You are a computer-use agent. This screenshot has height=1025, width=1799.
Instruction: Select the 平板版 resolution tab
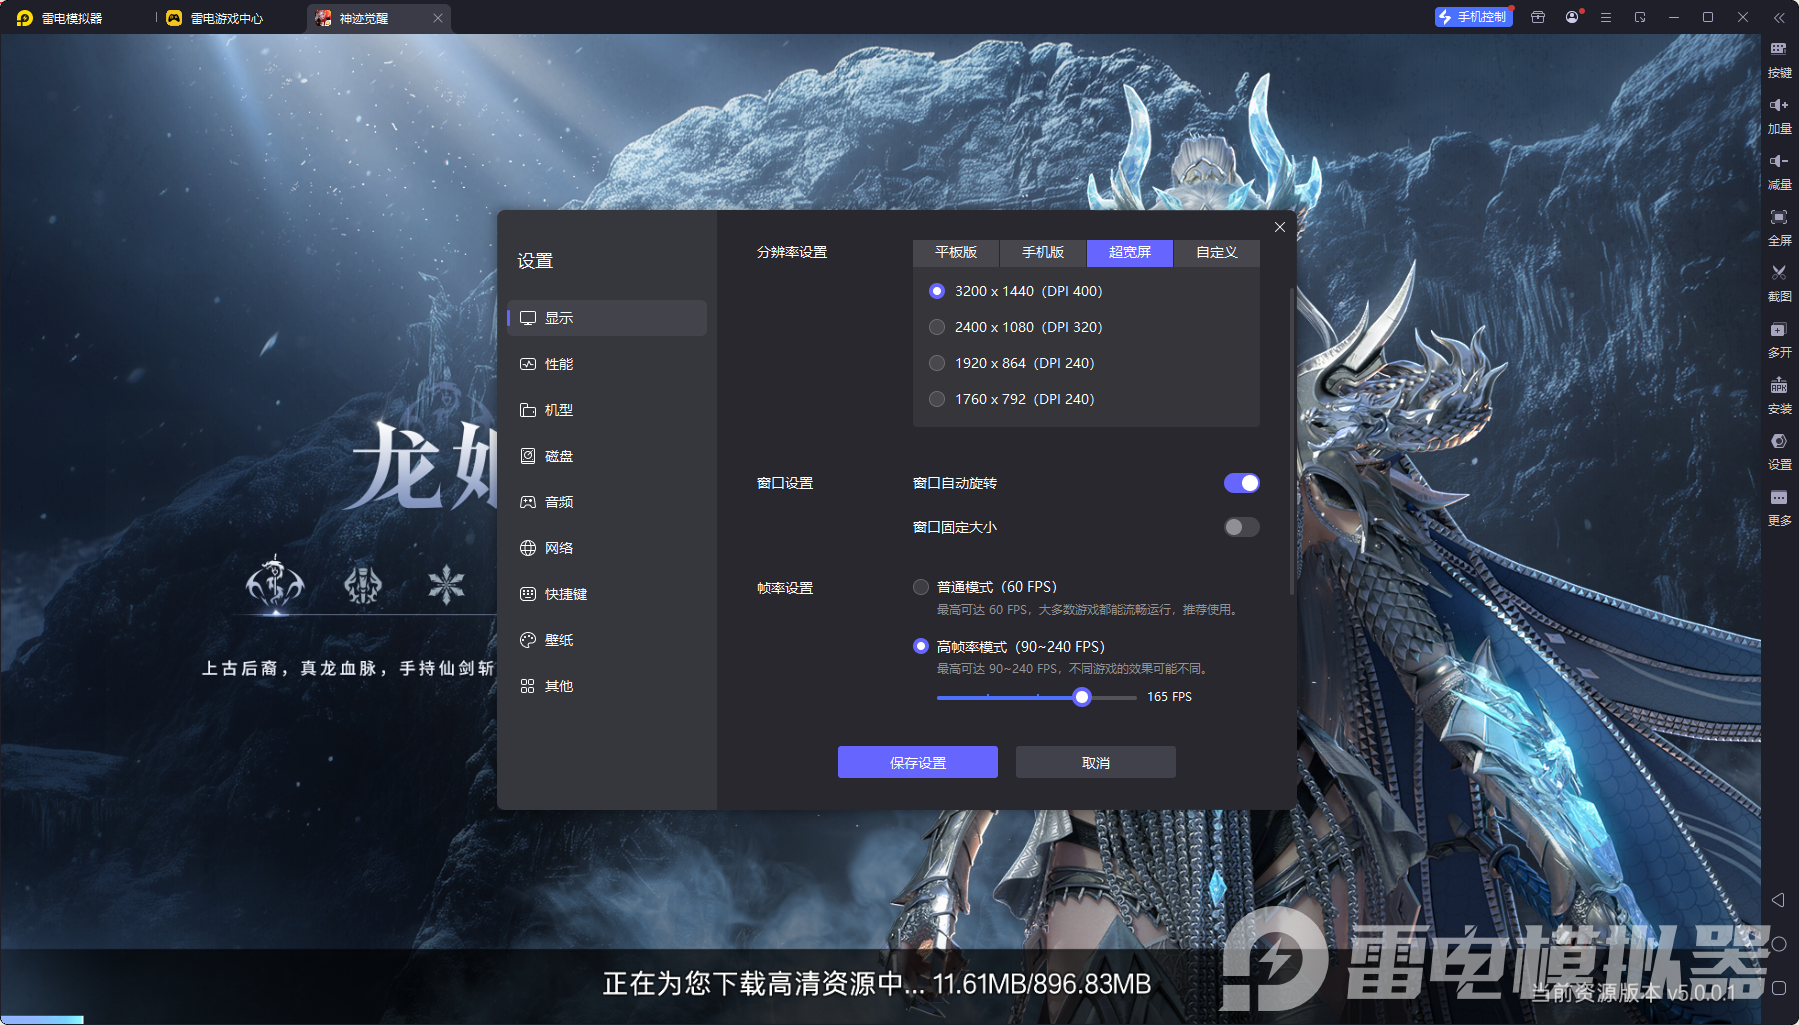tap(956, 253)
